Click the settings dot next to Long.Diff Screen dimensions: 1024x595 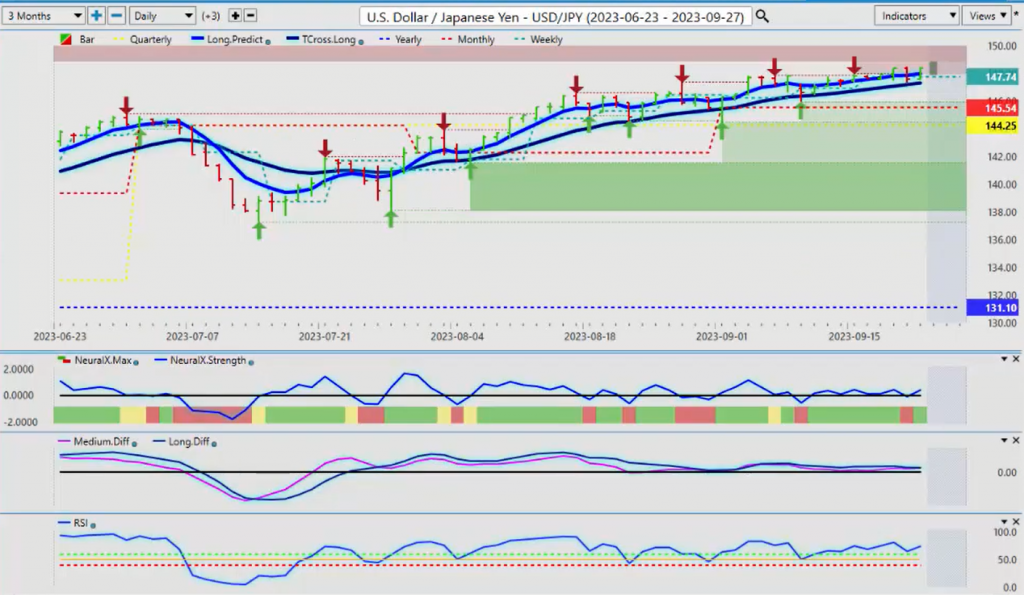214,443
